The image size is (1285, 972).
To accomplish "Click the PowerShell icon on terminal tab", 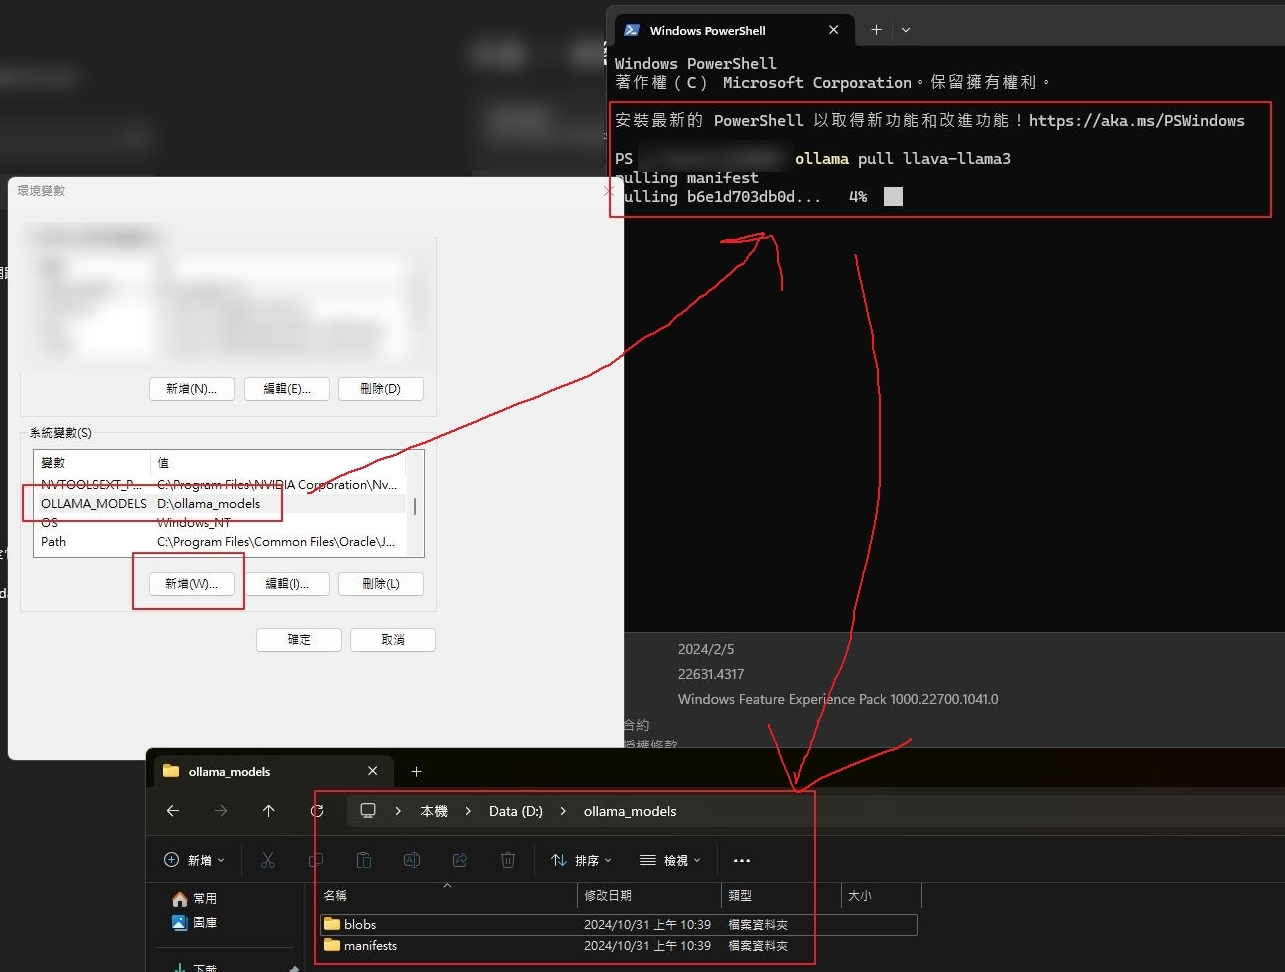I will pos(632,30).
